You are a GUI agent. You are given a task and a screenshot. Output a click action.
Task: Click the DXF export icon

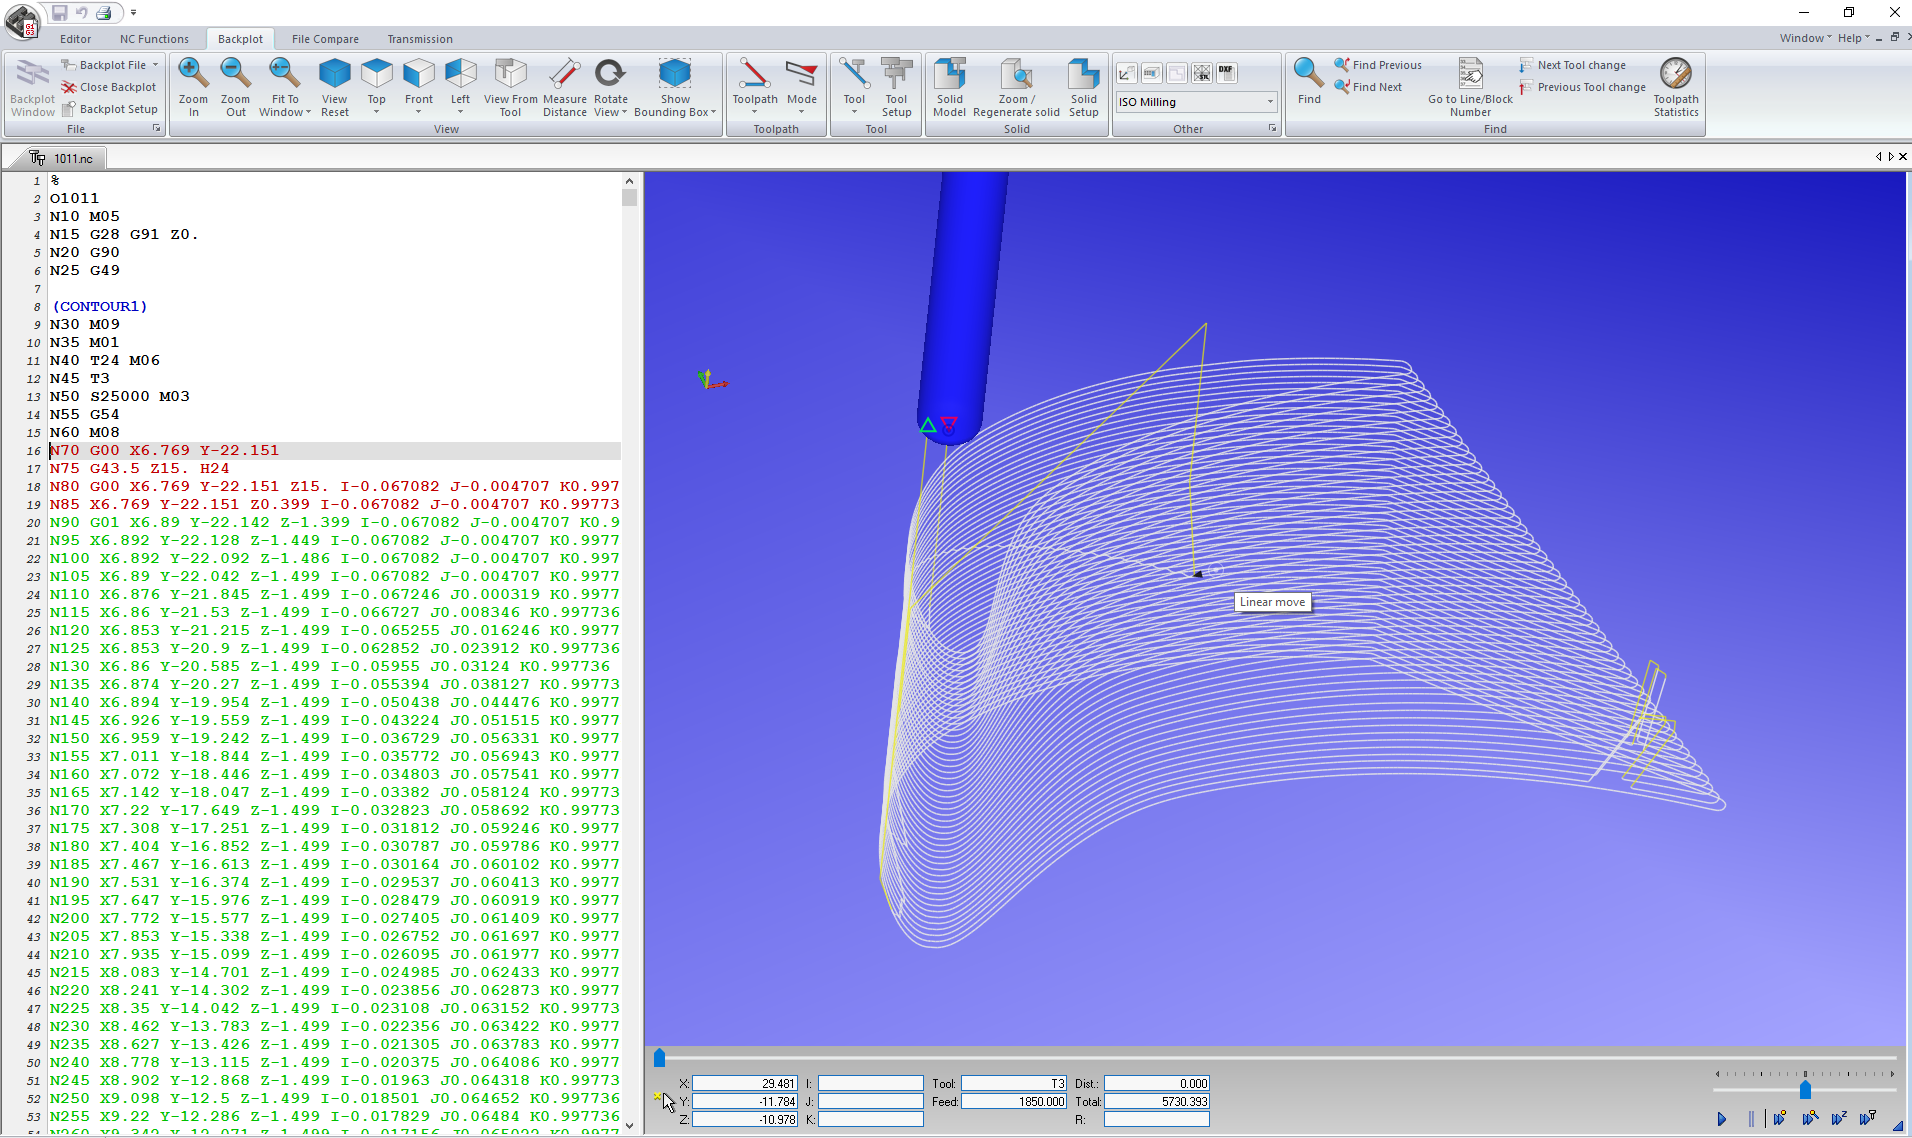tap(1226, 73)
